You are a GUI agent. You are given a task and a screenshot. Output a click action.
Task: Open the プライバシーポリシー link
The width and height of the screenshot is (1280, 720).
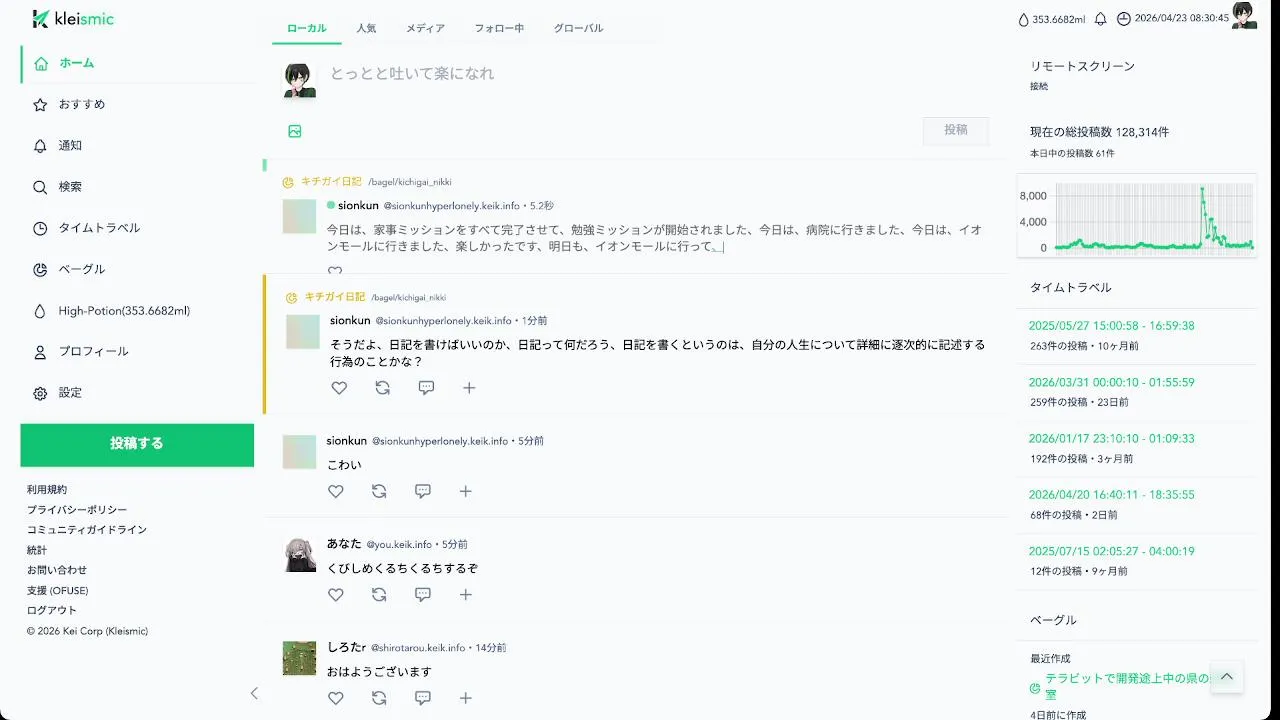point(77,510)
